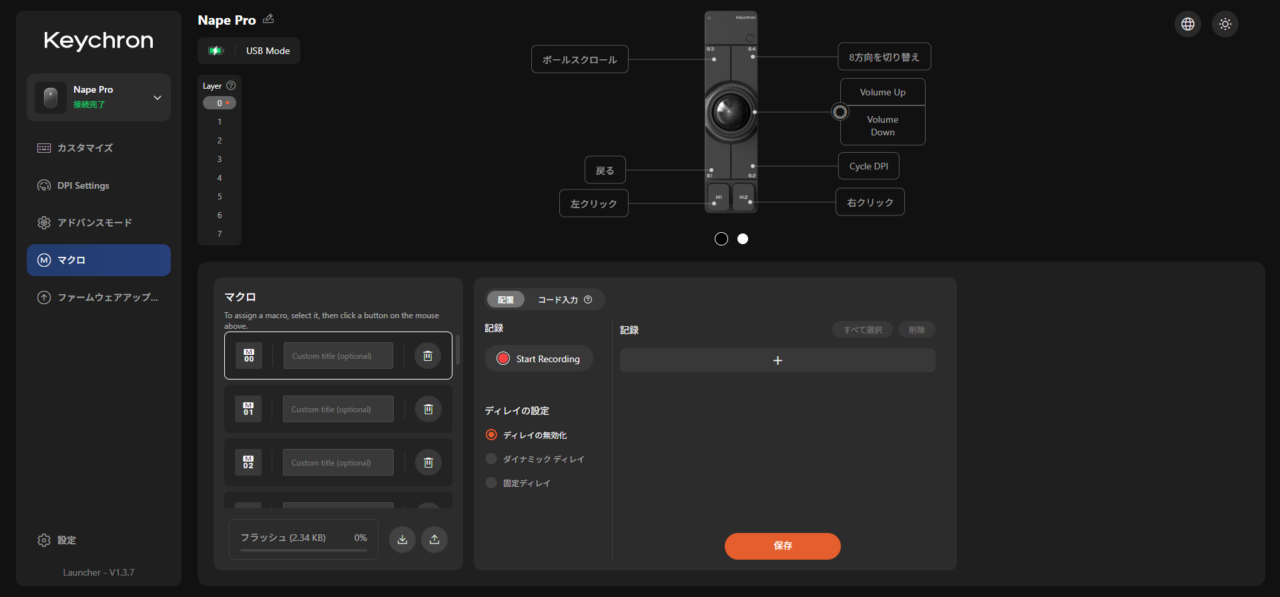
Task: Open the DPI Settings page
Action: point(99,186)
